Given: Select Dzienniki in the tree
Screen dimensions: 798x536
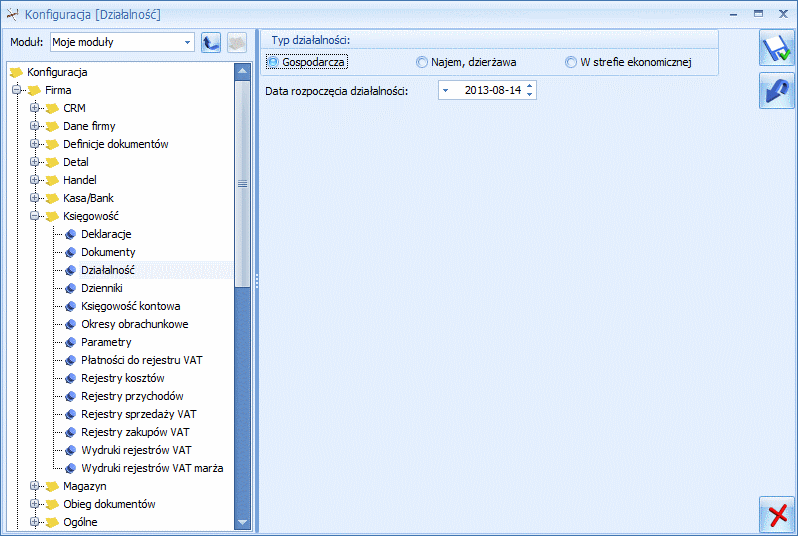Looking at the screenshot, I should point(102,288).
